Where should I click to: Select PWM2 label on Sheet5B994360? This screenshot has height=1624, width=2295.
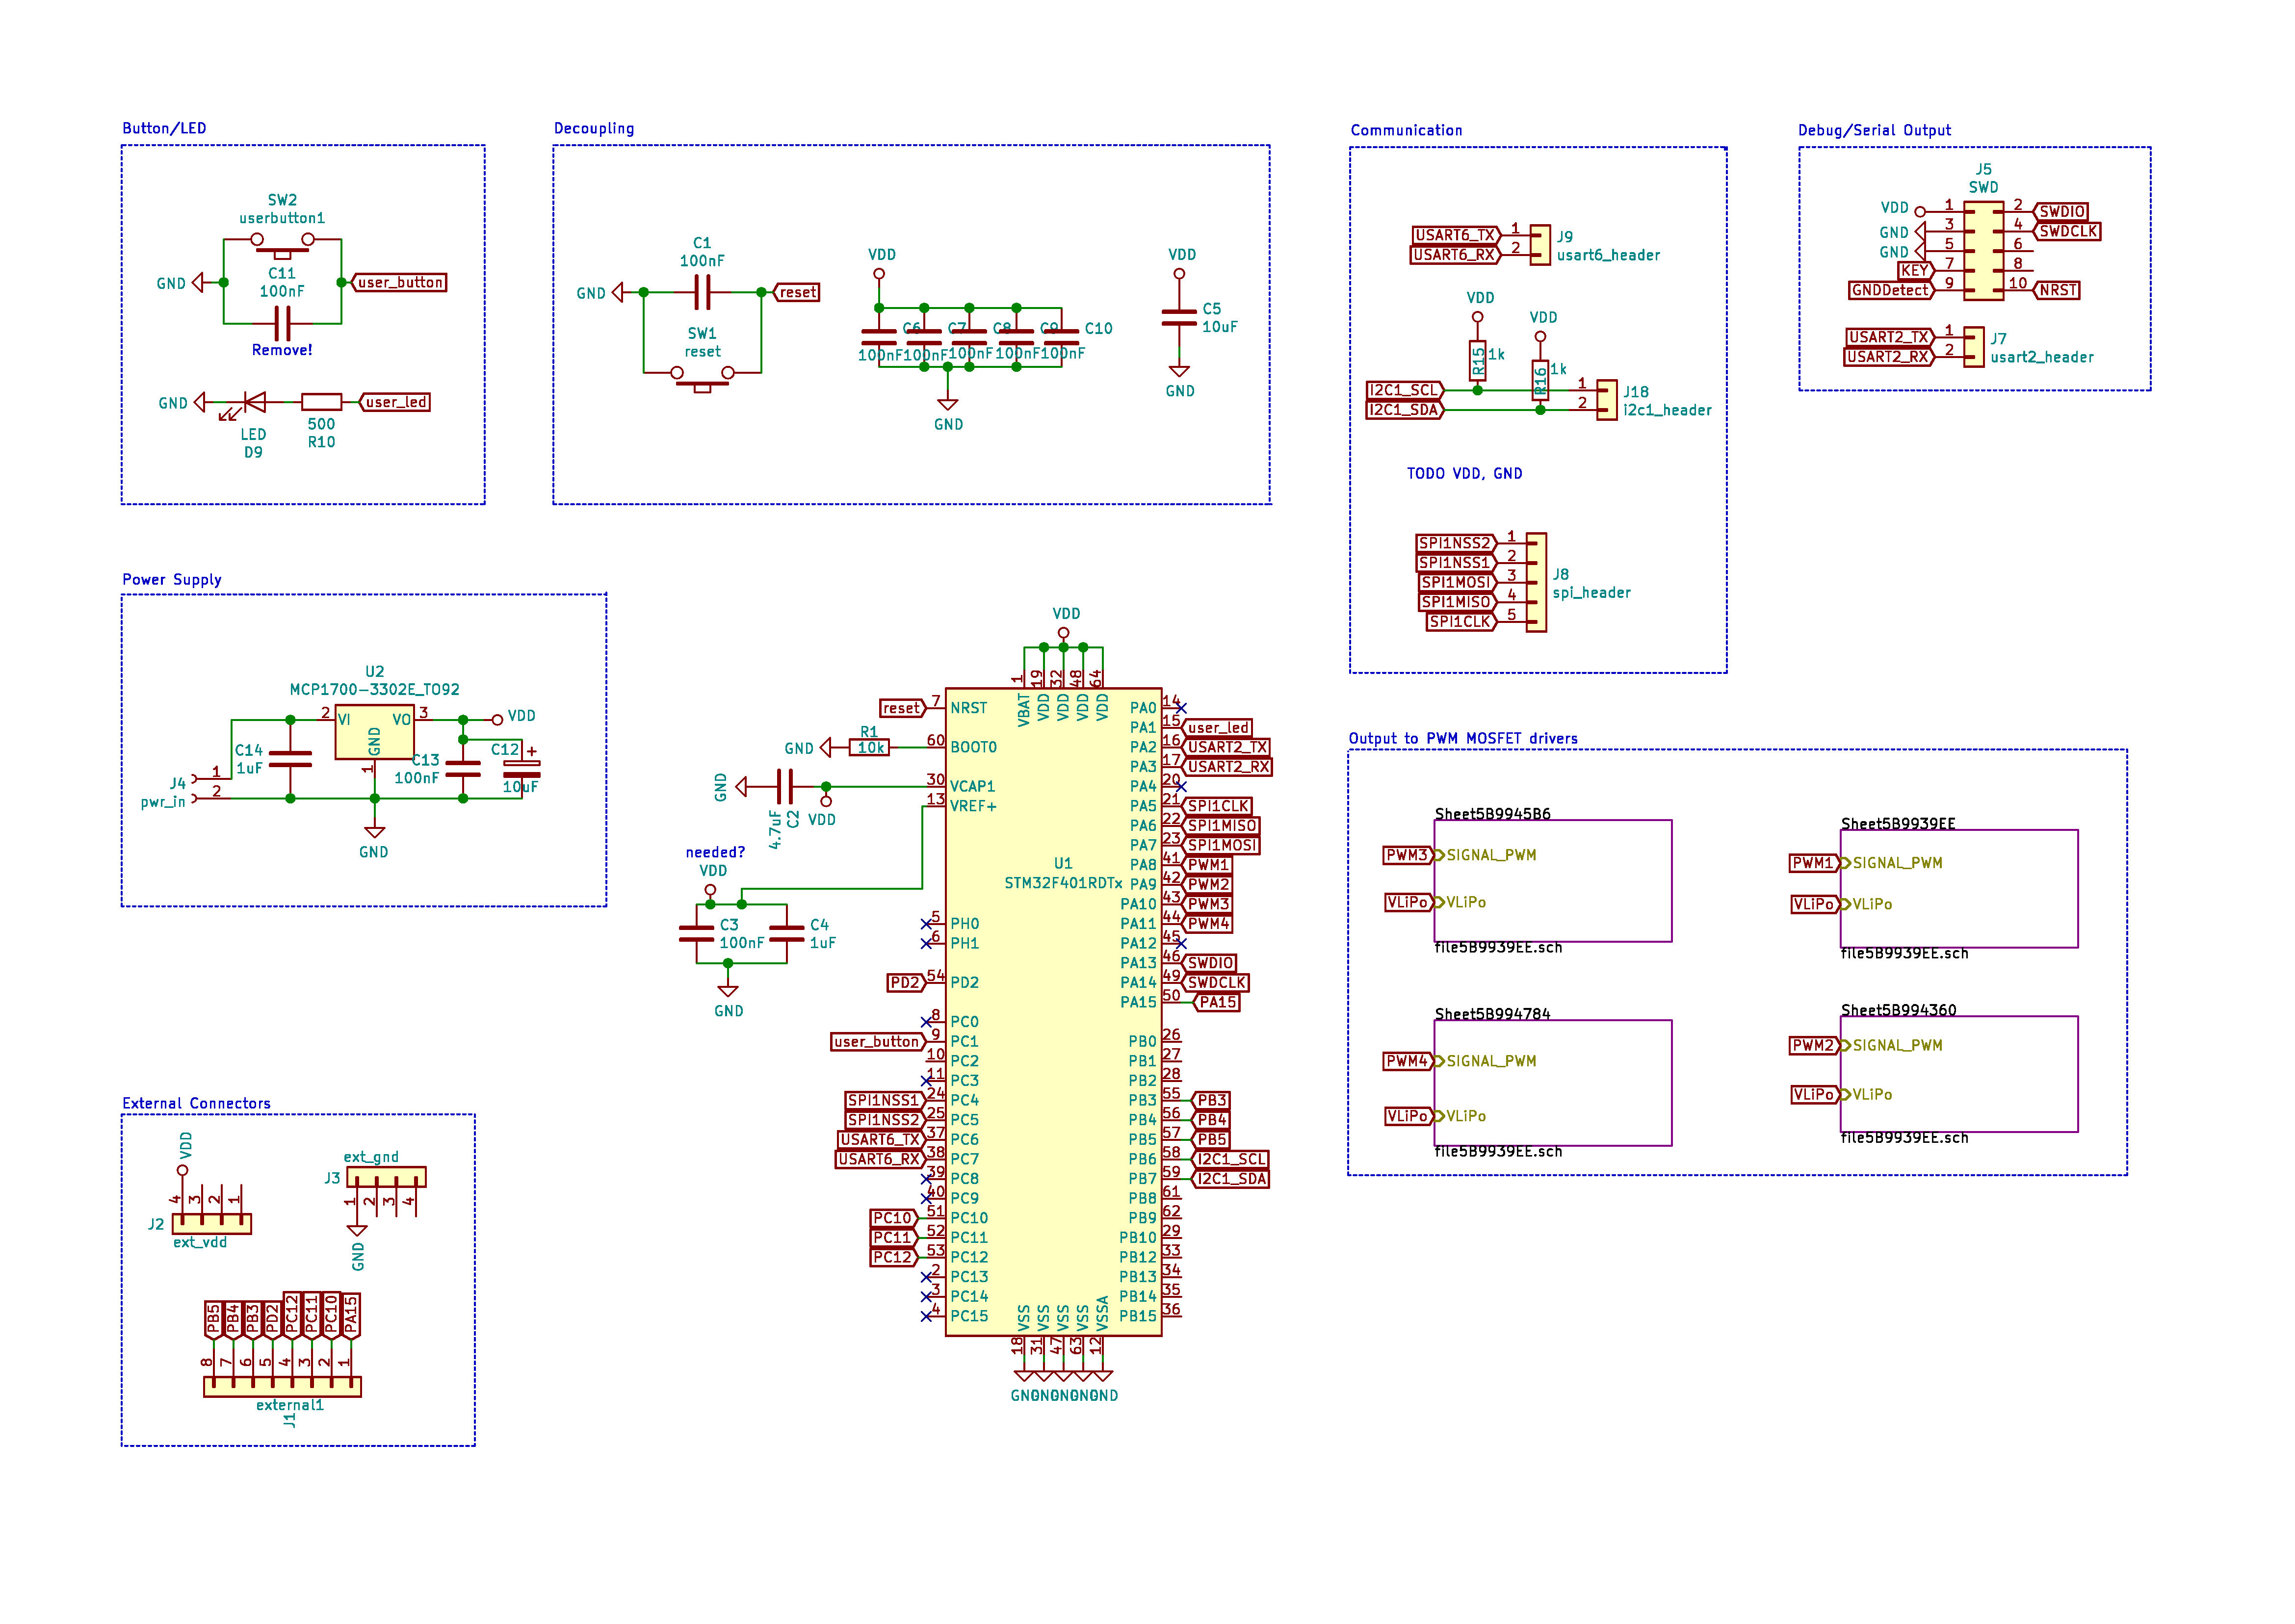1814,1045
